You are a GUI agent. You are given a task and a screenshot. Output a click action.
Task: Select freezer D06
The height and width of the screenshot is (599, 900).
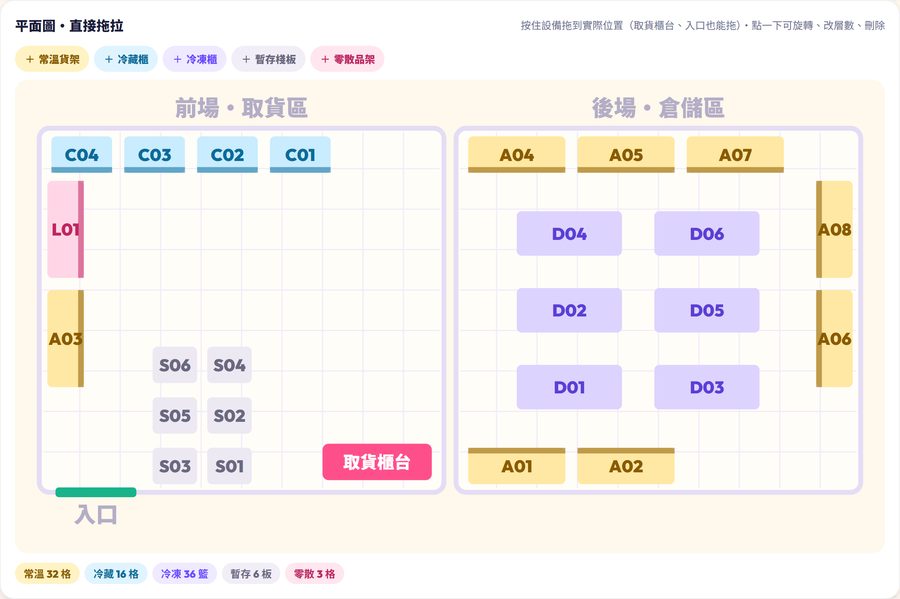tap(707, 234)
